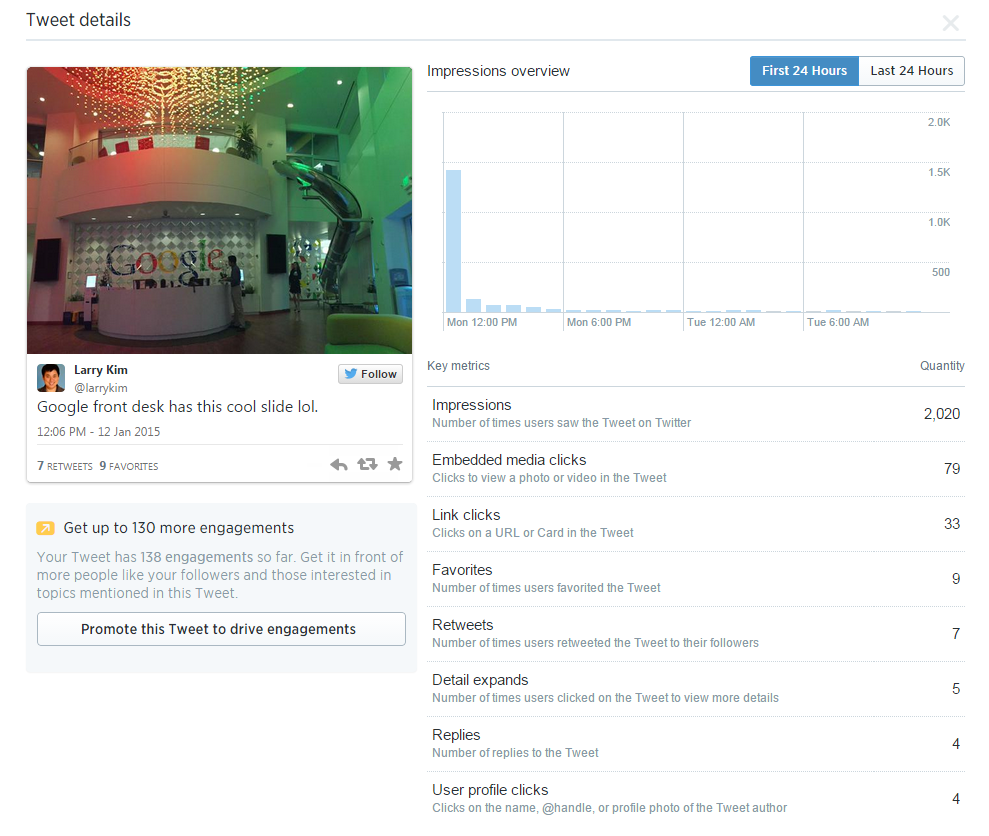Click the 2.0K chart scale label
Screen dimensions: 989x836
[x=939, y=122]
